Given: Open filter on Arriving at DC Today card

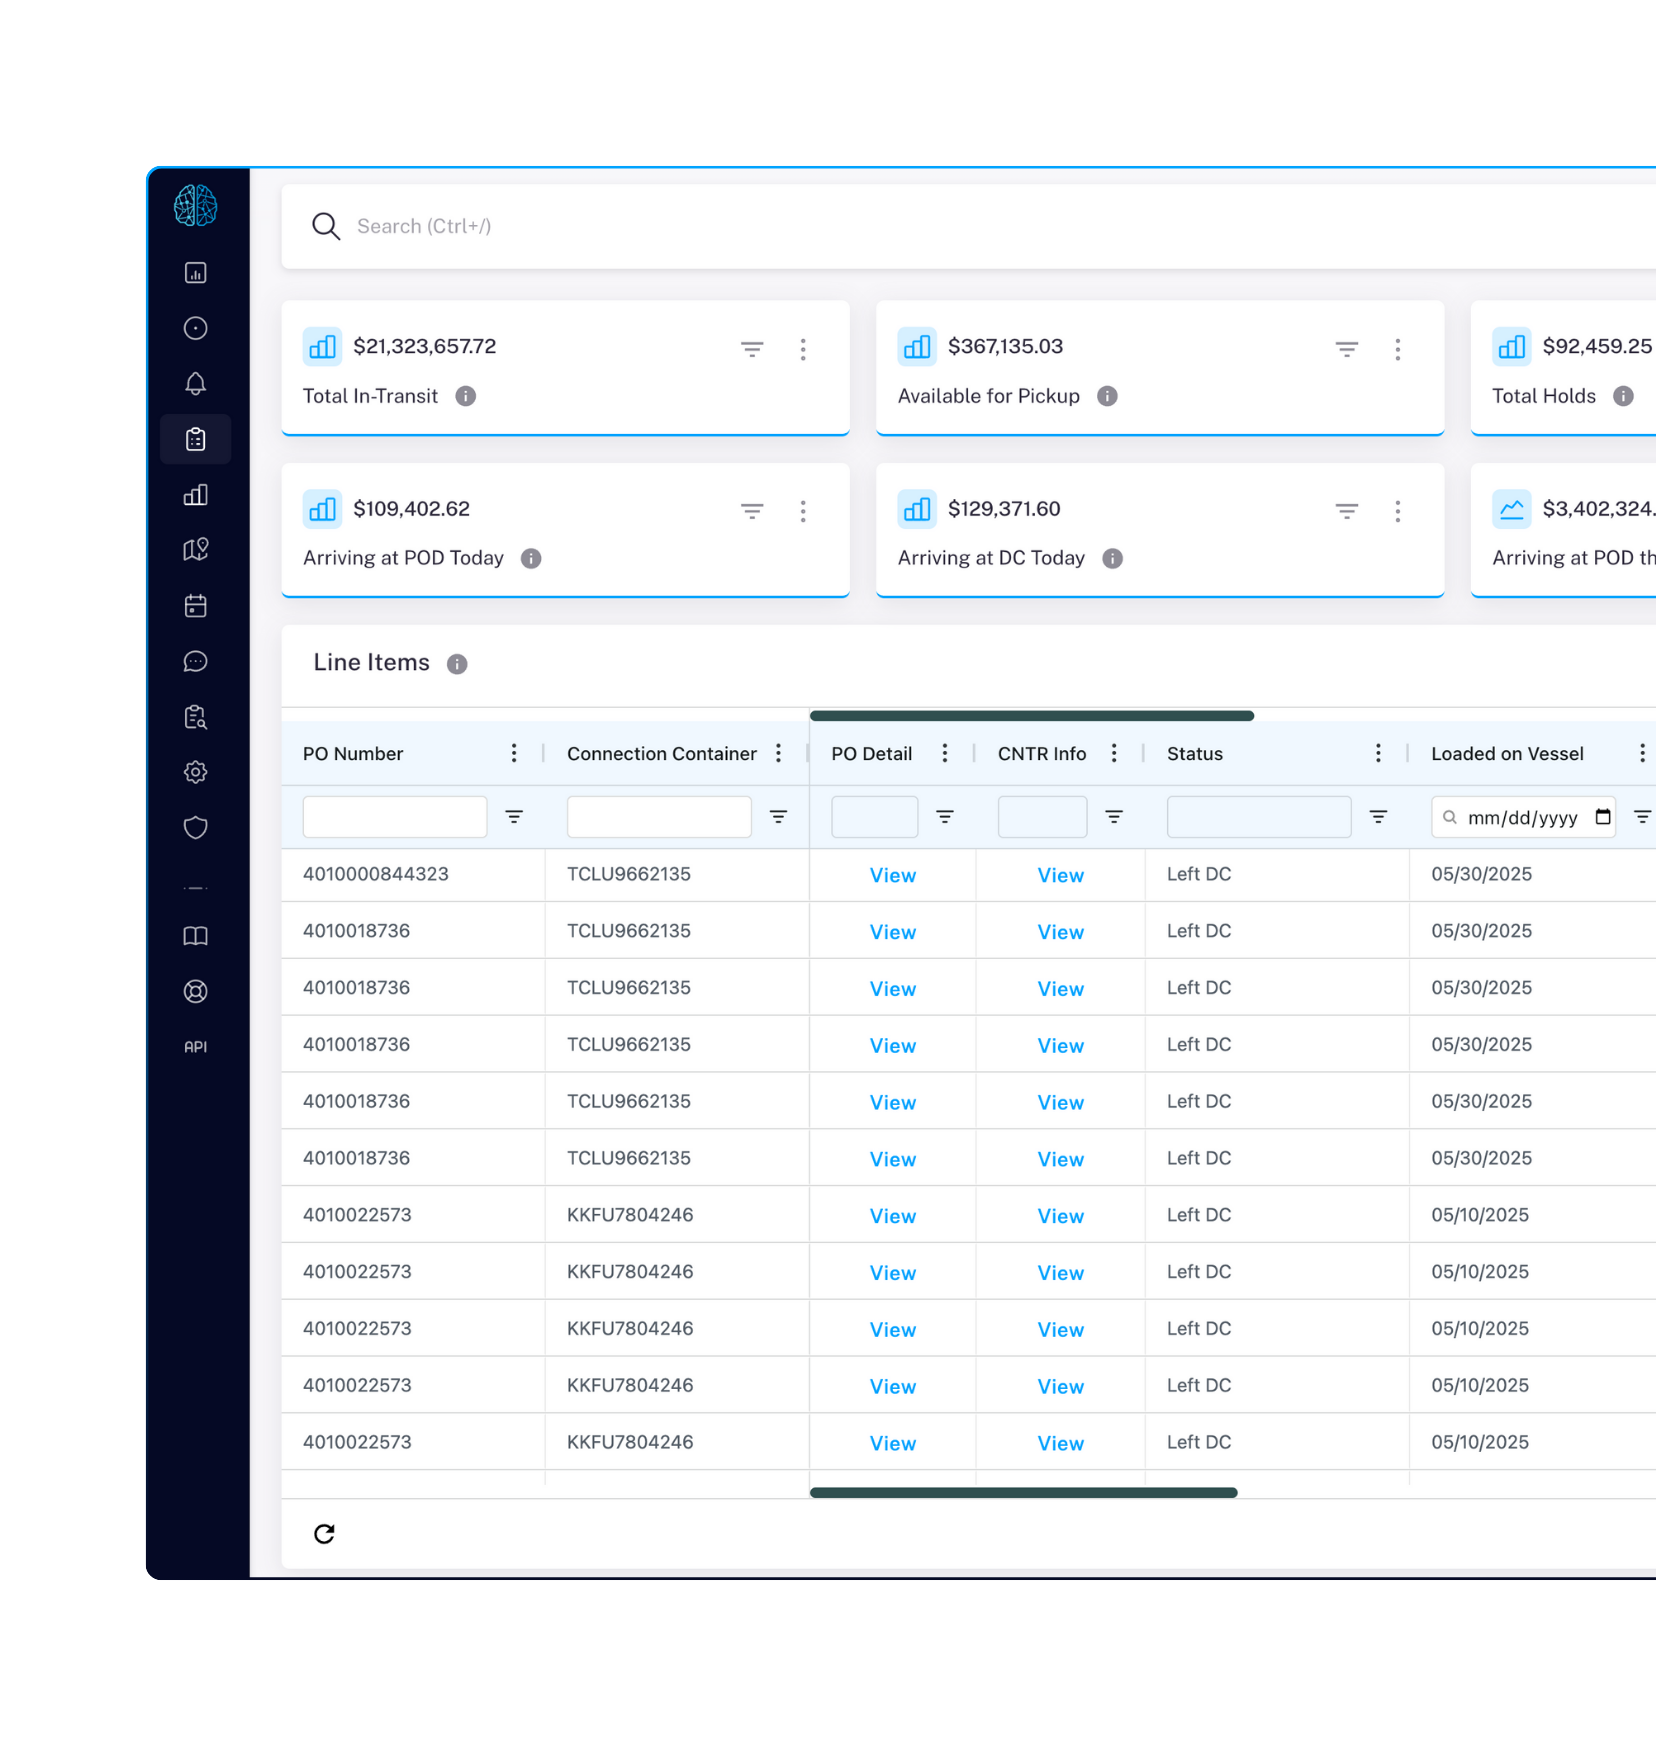Looking at the screenshot, I should pyautogui.click(x=1347, y=511).
